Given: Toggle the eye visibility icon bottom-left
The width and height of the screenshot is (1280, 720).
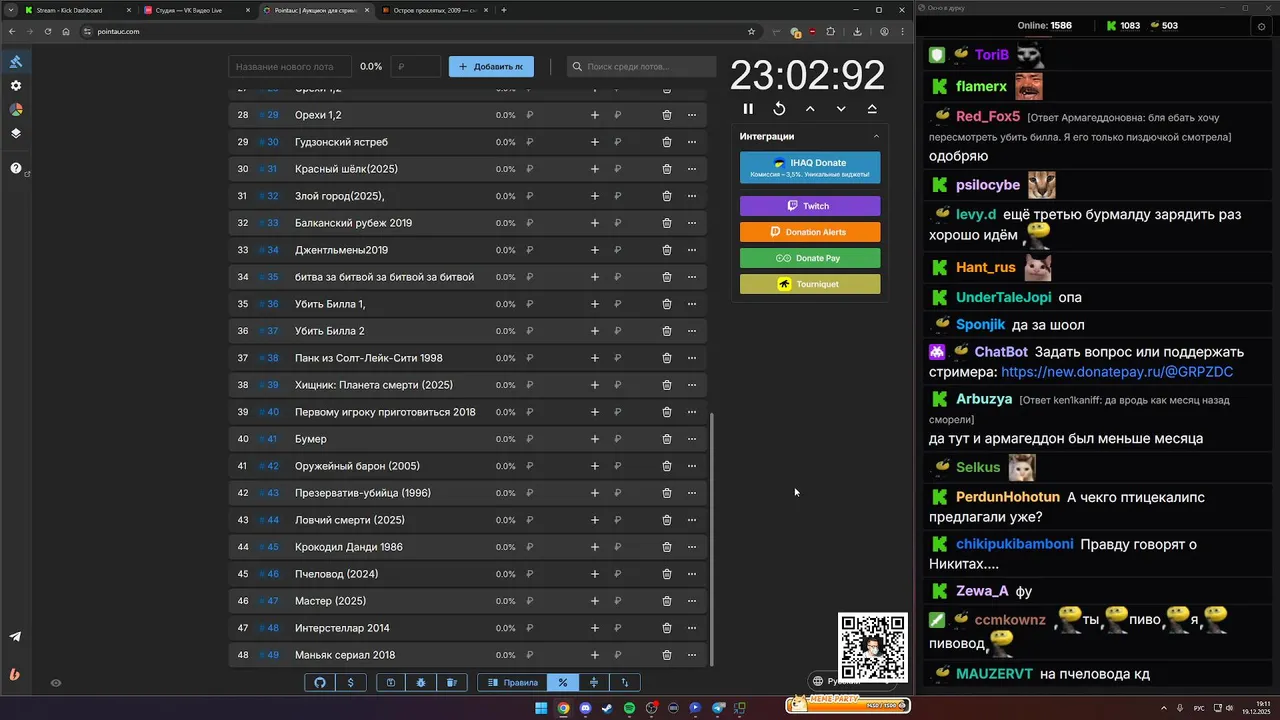Looking at the screenshot, I should 56,683.
